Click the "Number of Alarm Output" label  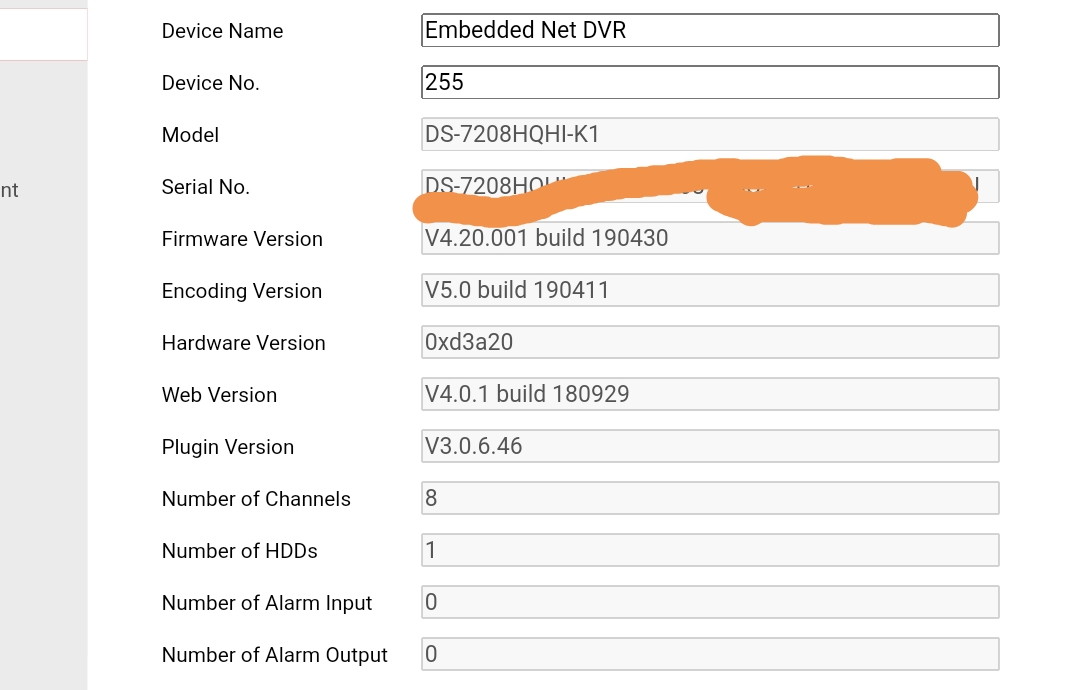275,655
